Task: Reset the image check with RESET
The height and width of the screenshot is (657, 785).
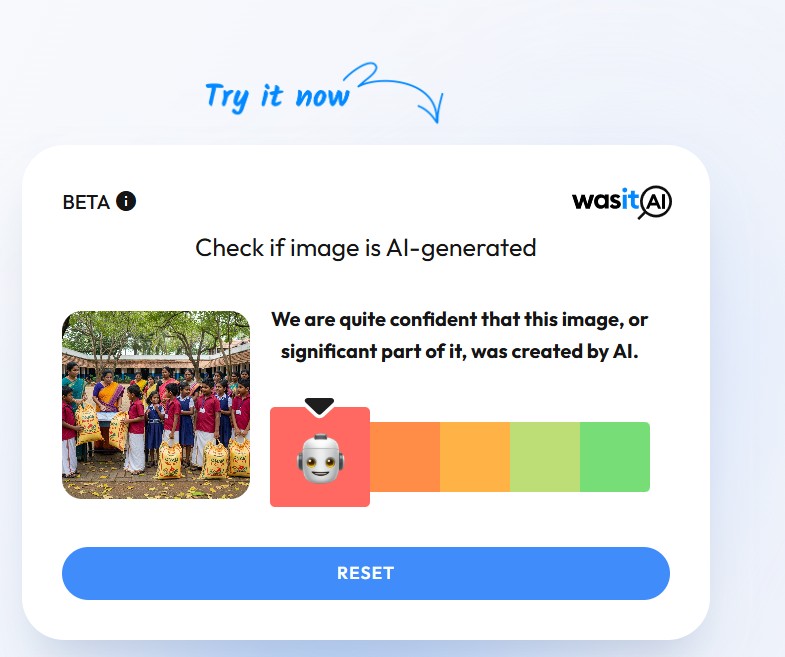Action: point(366,573)
